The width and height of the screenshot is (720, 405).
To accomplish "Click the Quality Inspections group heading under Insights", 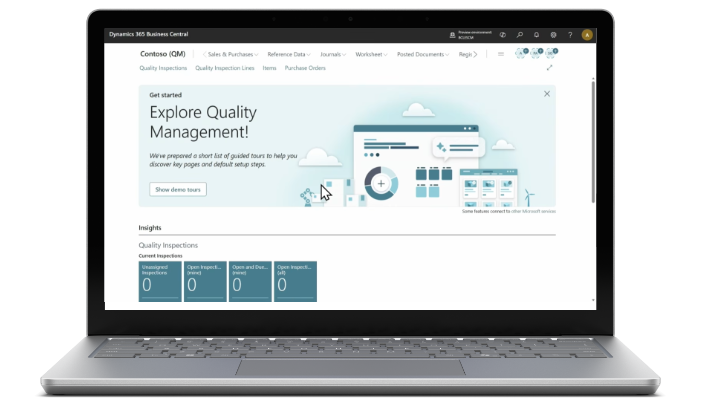I will pos(168,245).
